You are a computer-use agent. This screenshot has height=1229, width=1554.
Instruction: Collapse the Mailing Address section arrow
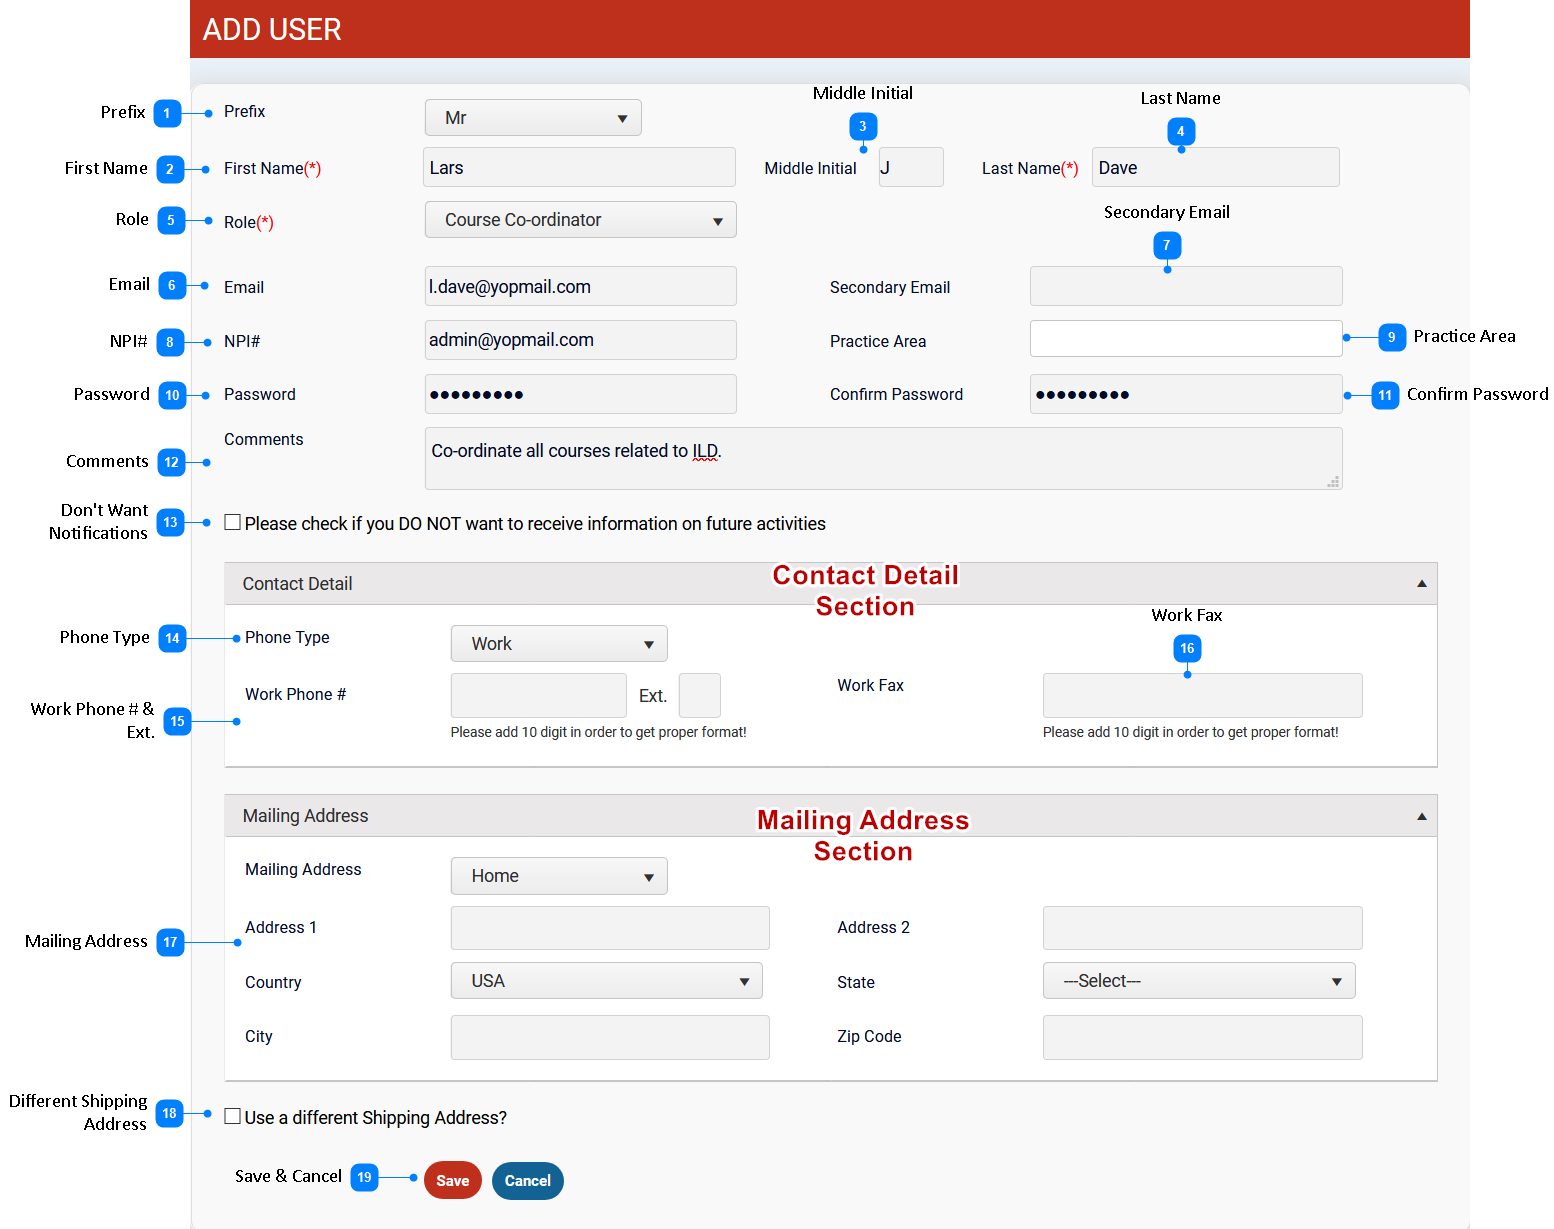[1421, 817]
